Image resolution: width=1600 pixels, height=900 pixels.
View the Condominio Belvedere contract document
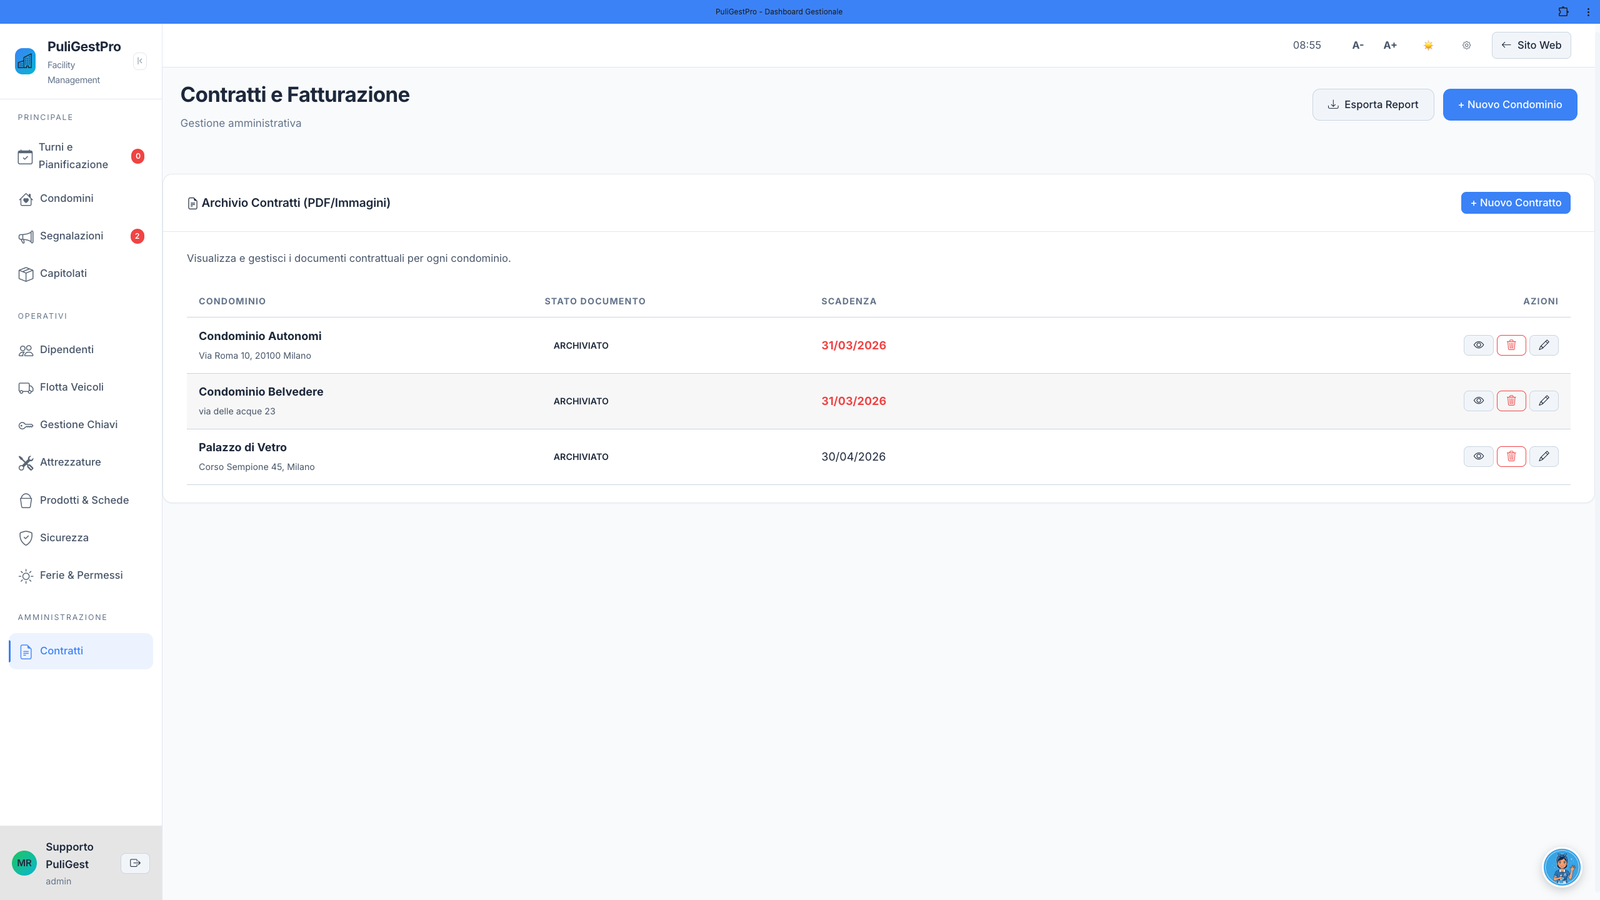click(1478, 401)
